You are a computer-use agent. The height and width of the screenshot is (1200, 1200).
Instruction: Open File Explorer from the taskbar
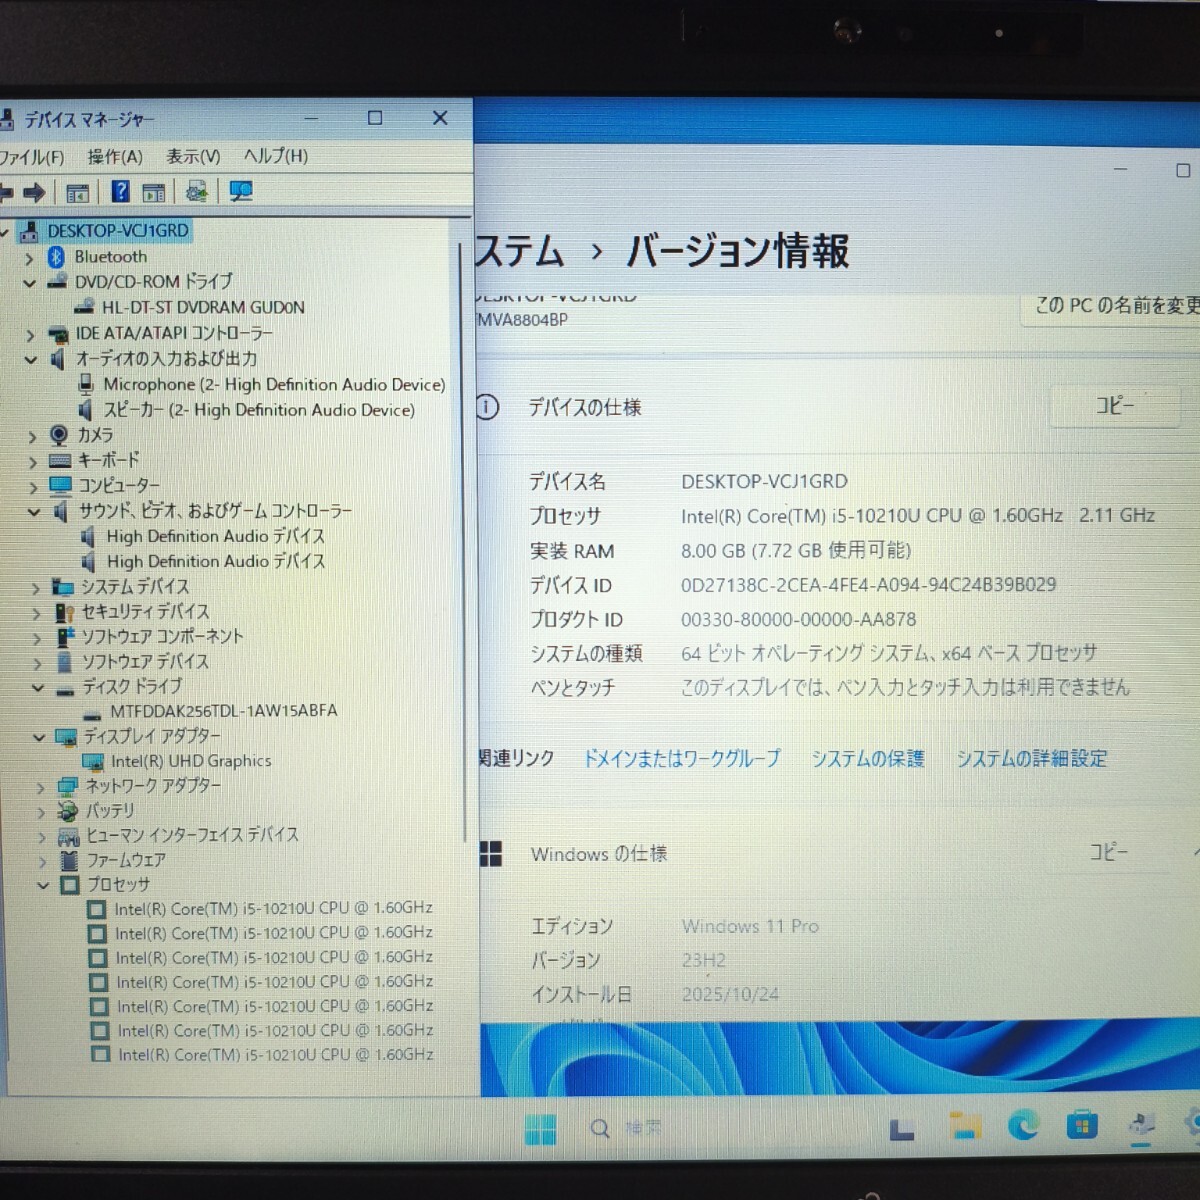click(965, 1126)
